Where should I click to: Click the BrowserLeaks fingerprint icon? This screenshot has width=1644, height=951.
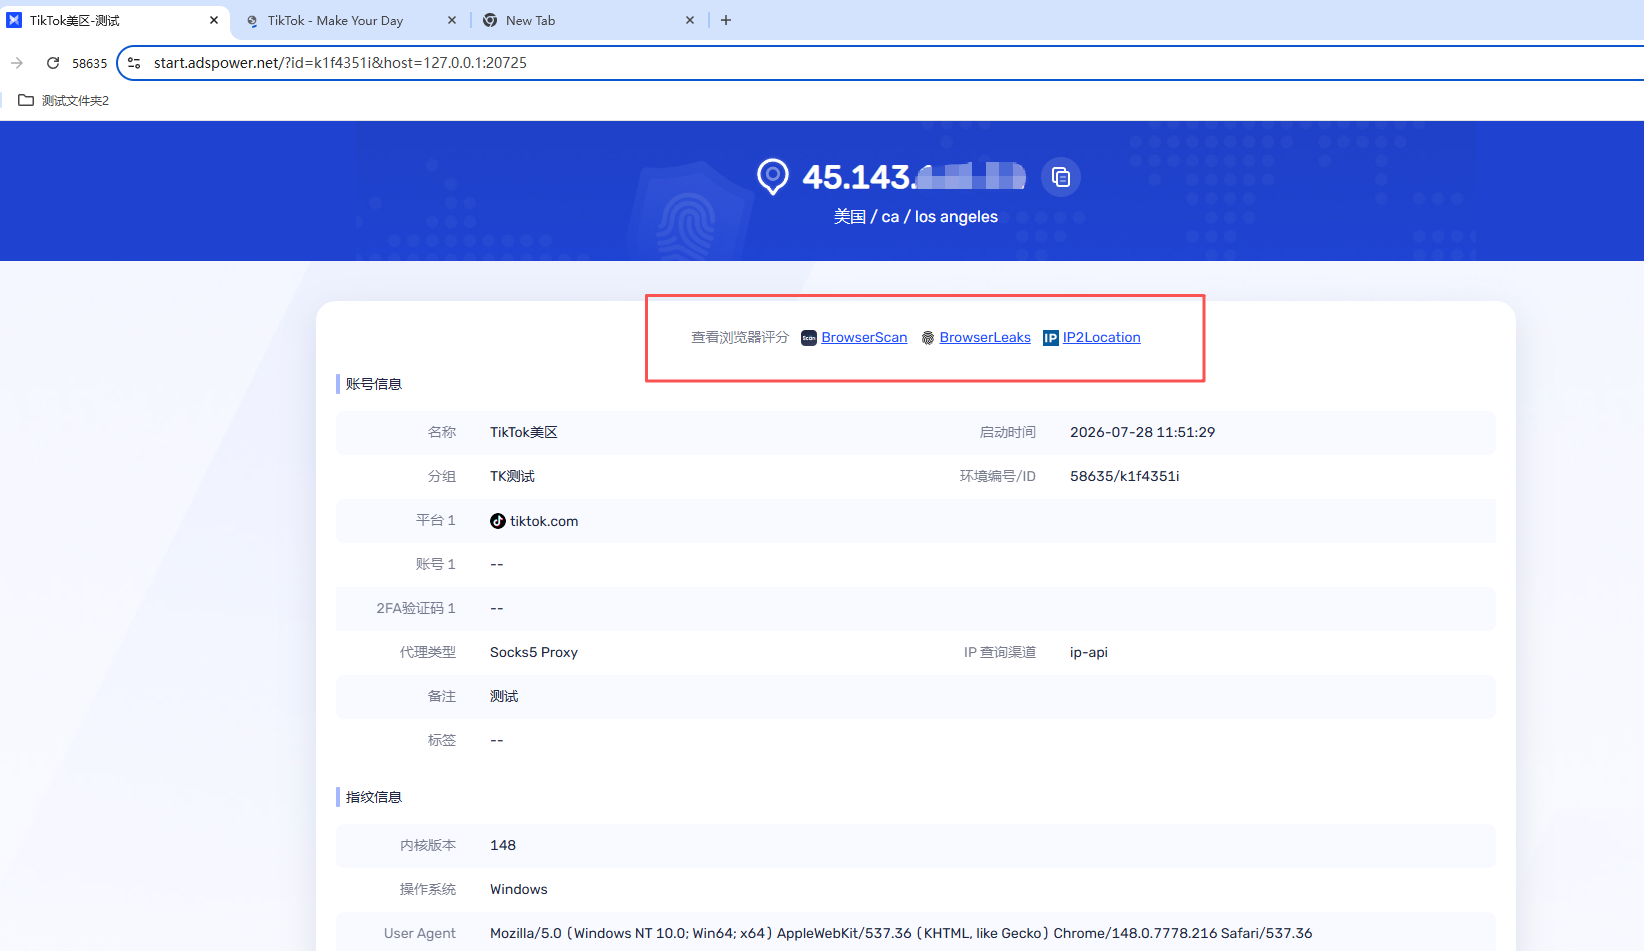928,338
